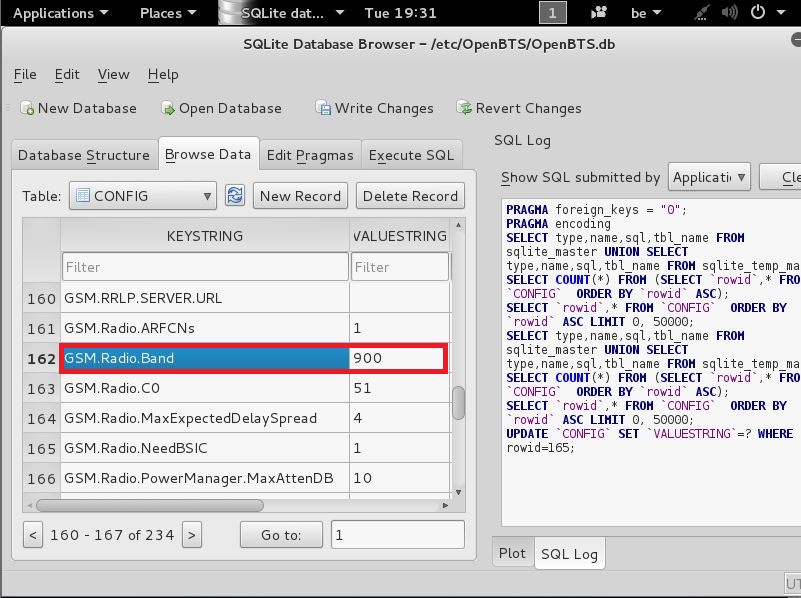Switch to the Edit Pragmas tab

[x=310, y=155]
